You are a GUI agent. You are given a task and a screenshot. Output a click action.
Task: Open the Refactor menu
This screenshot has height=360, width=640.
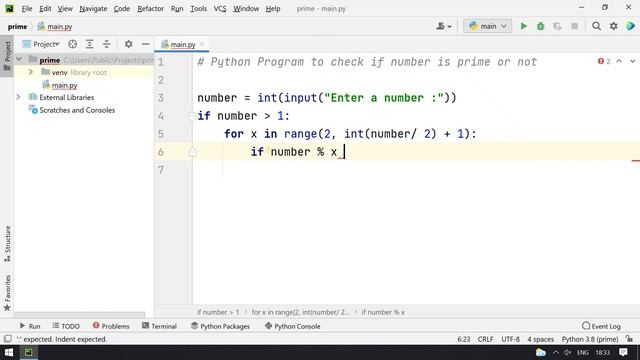[150, 8]
